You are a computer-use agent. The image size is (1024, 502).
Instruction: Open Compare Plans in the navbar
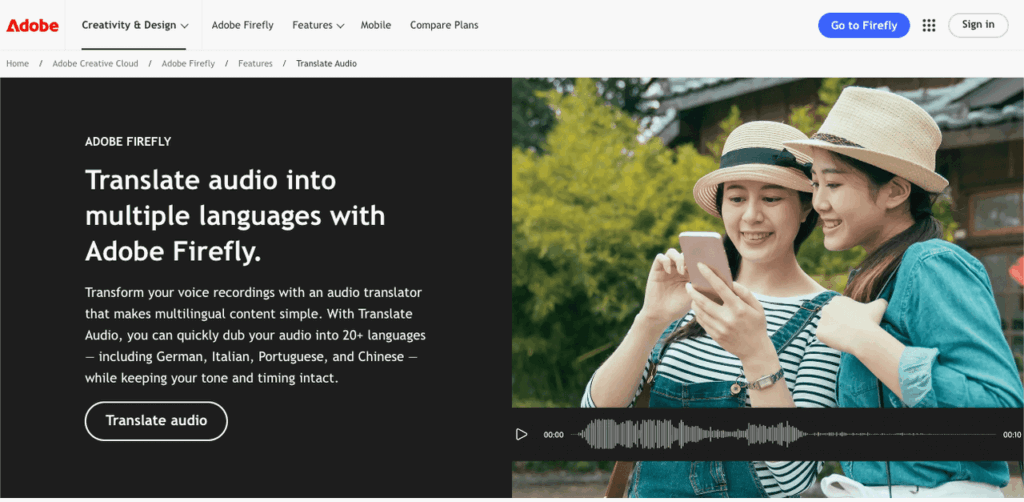click(444, 25)
